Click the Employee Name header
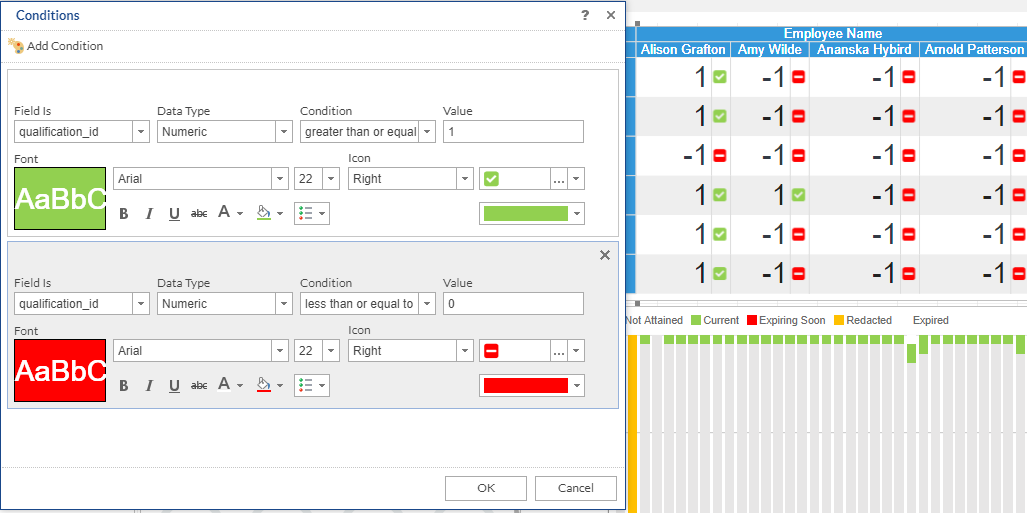This screenshot has height=513, width=1027. coord(832,34)
